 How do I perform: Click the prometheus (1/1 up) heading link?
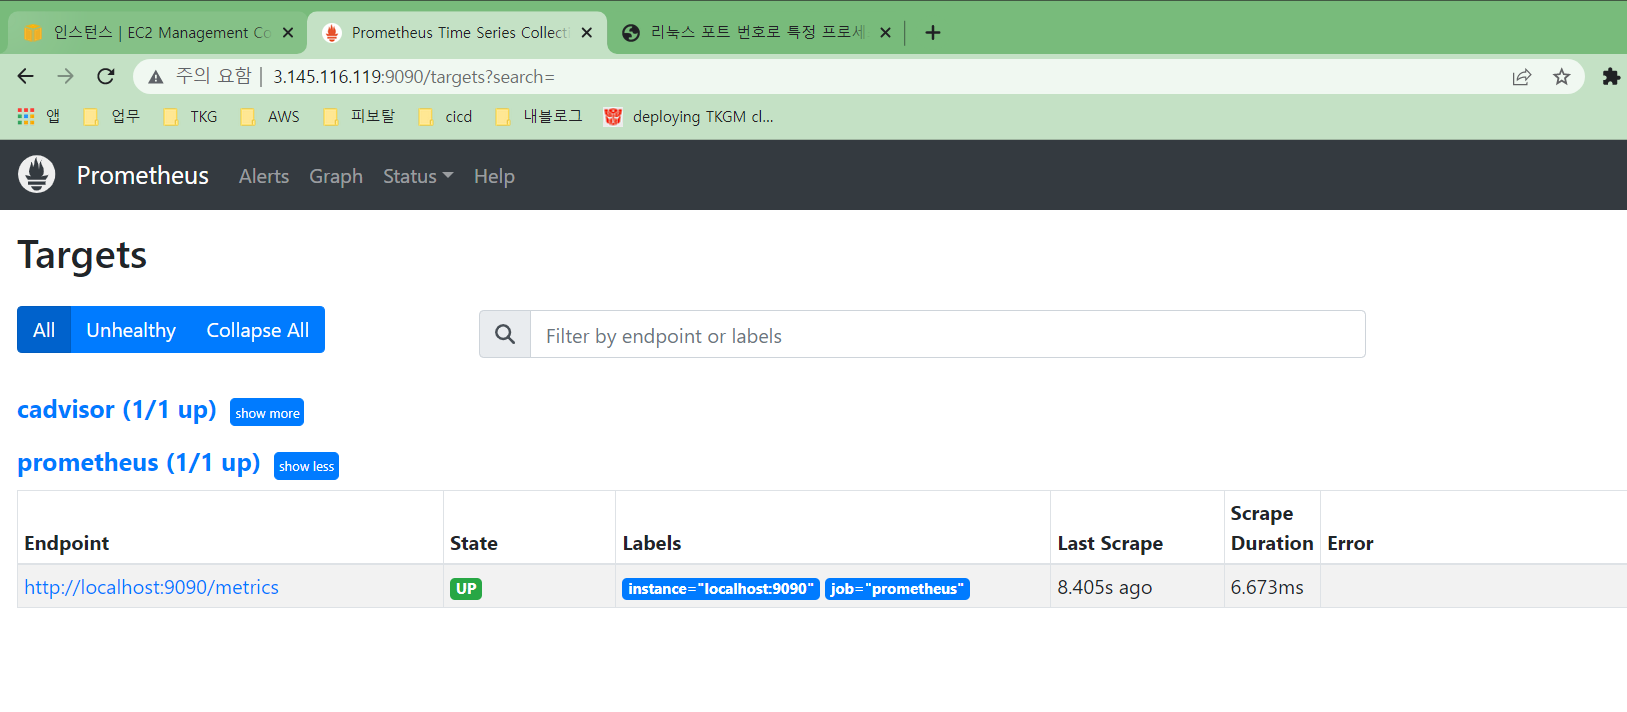(139, 463)
